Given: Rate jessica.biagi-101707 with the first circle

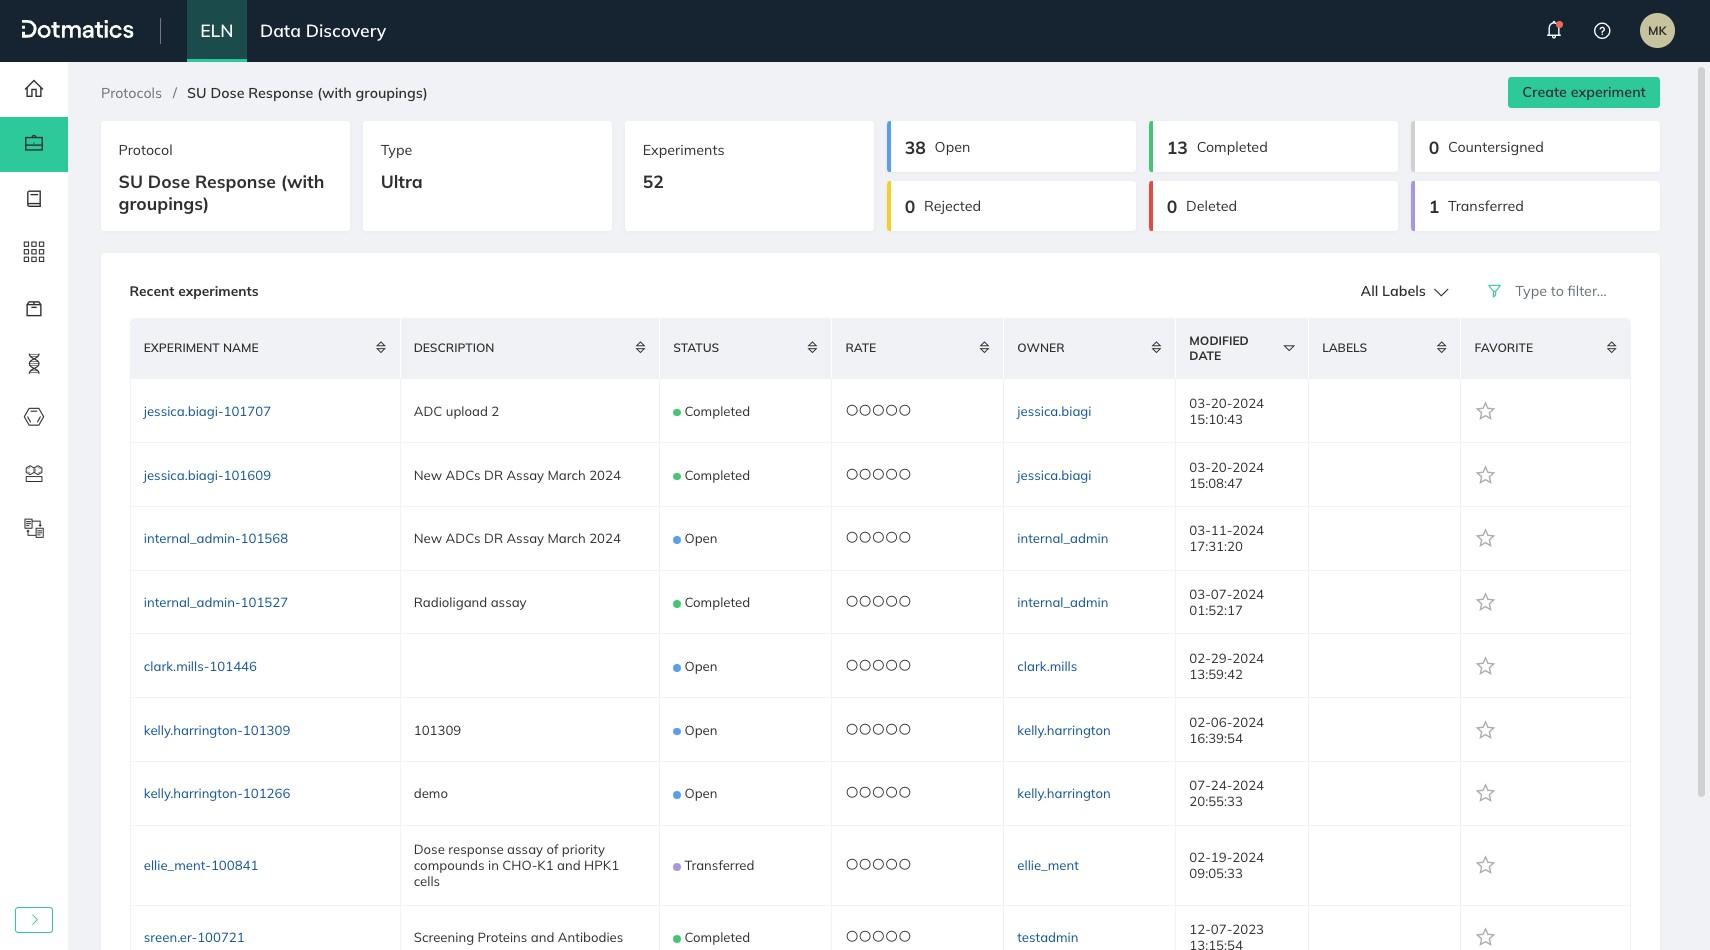Looking at the screenshot, I should click(x=852, y=410).
